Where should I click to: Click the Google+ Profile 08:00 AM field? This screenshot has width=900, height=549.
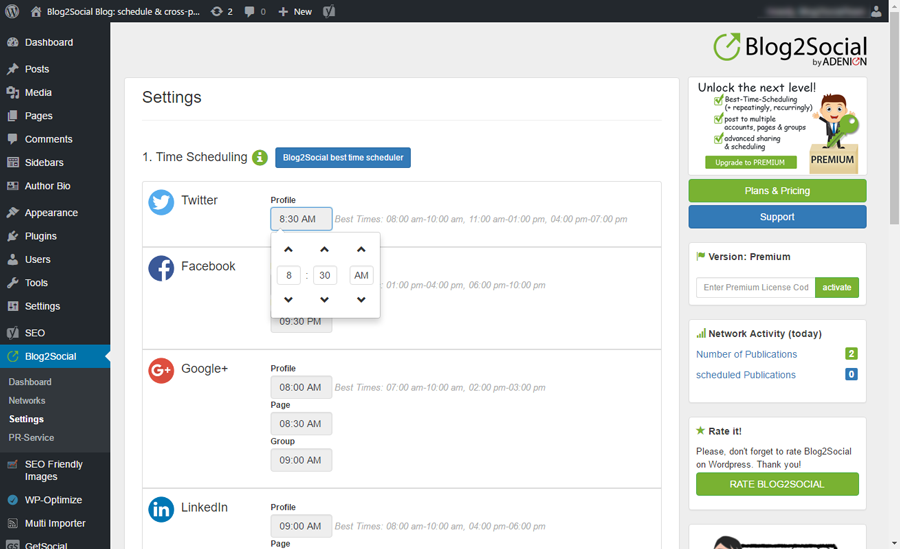301,387
